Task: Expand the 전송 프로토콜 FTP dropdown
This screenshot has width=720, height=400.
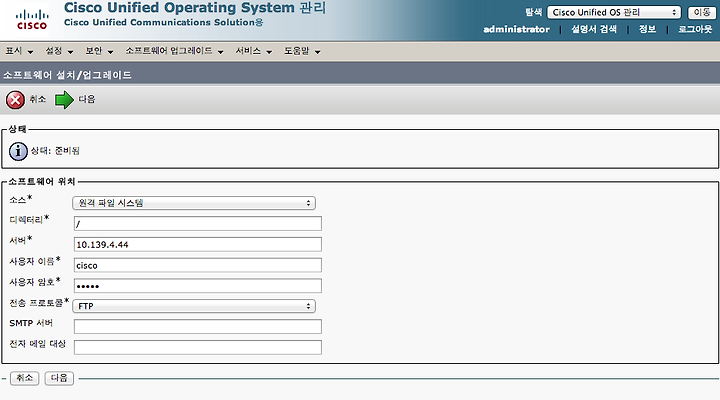Action: click(x=194, y=306)
